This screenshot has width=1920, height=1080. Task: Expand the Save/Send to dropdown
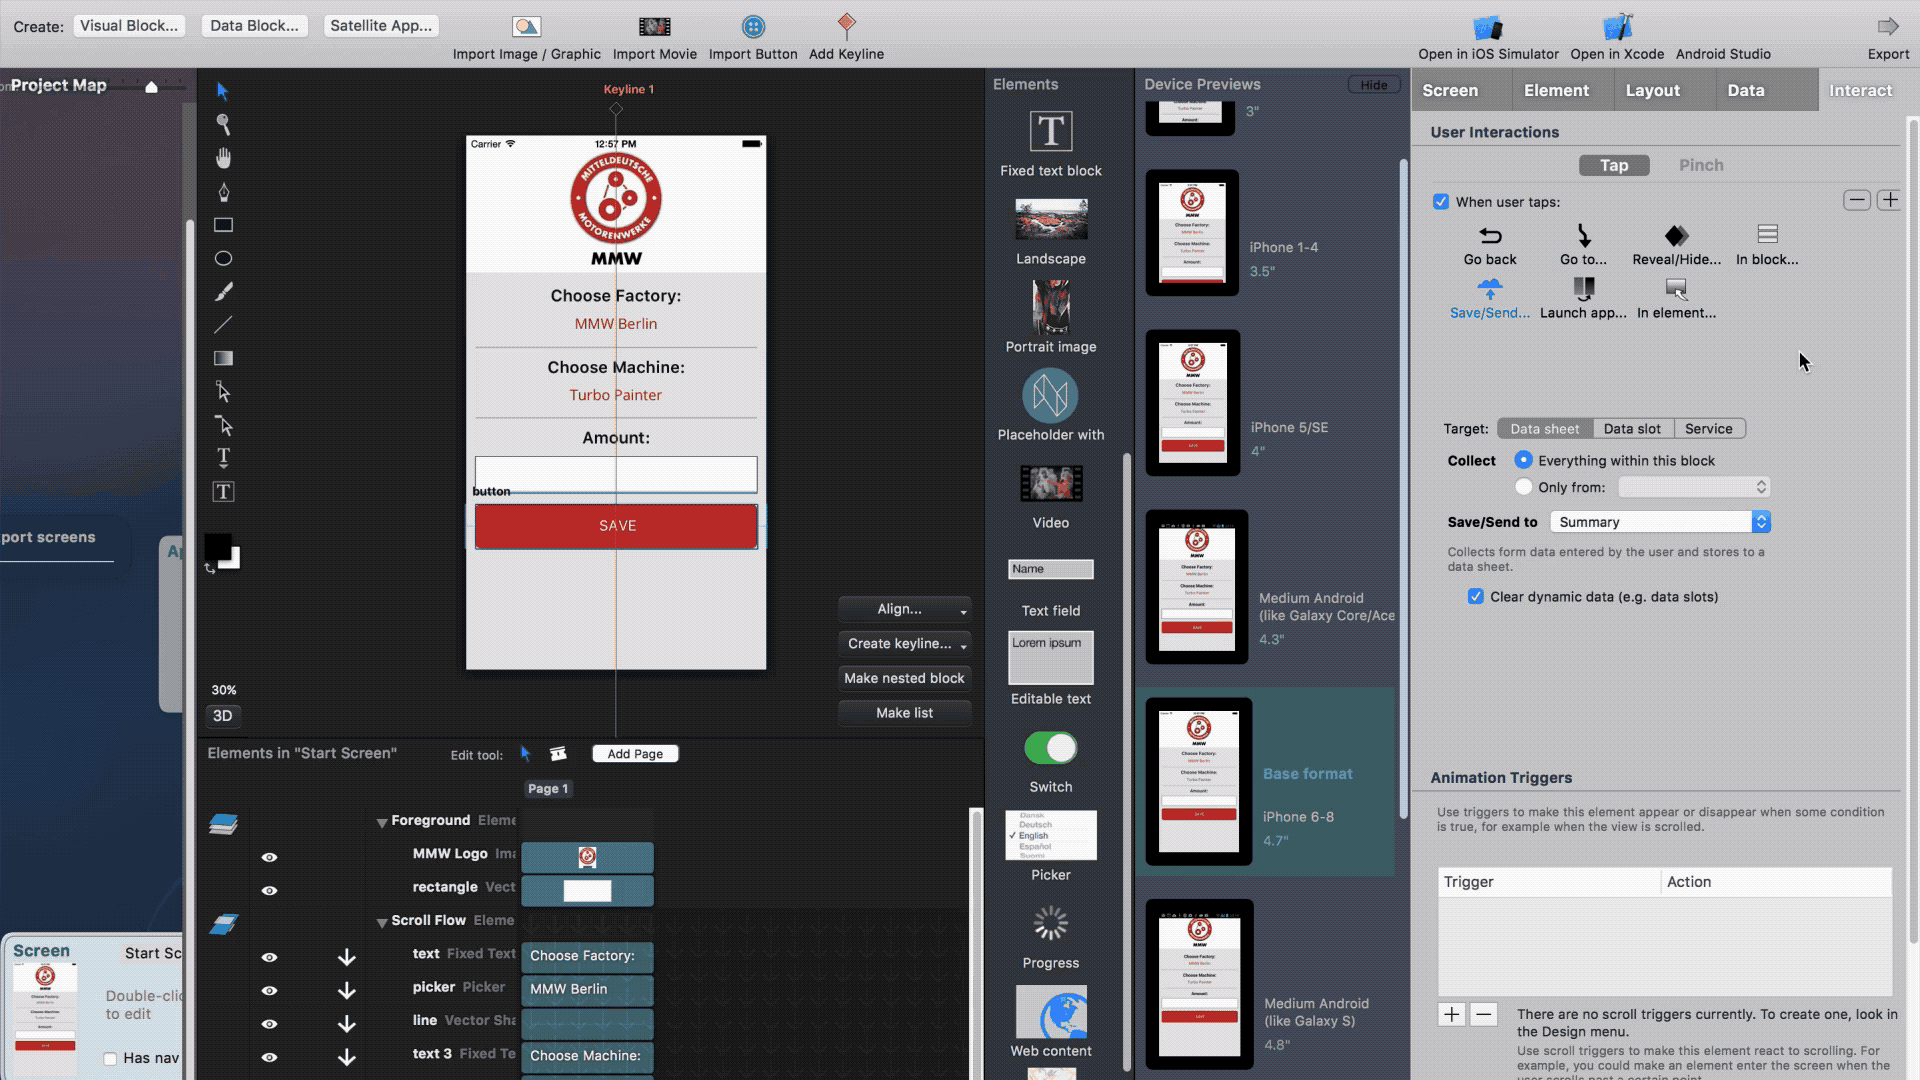pyautogui.click(x=1759, y=521)
